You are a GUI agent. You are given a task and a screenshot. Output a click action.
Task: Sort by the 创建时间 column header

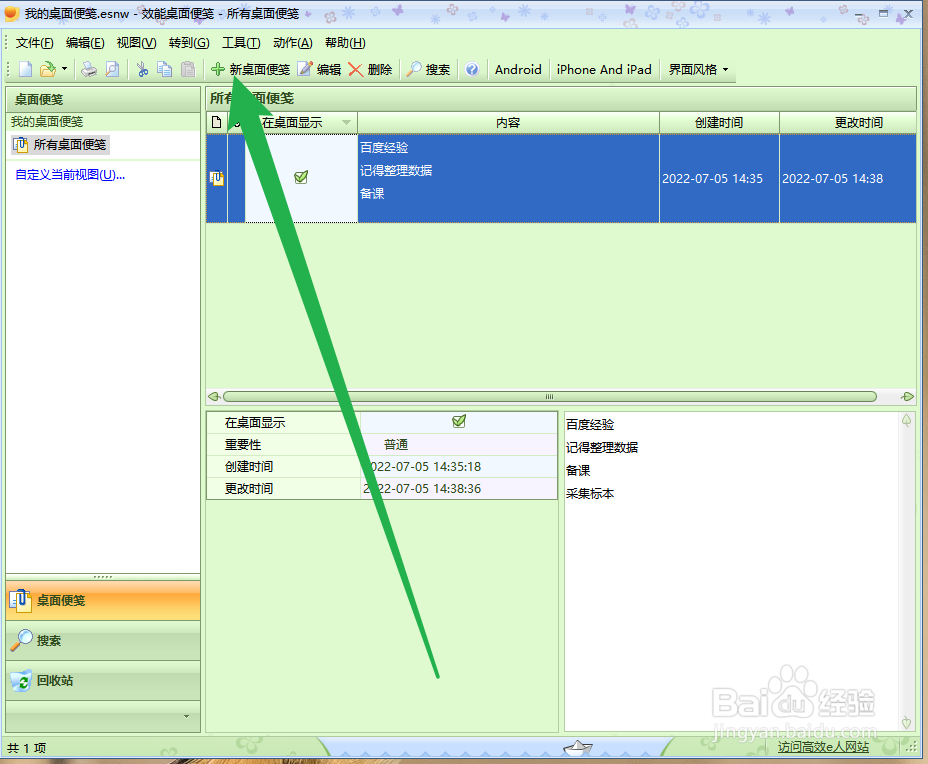coord(719,123)
